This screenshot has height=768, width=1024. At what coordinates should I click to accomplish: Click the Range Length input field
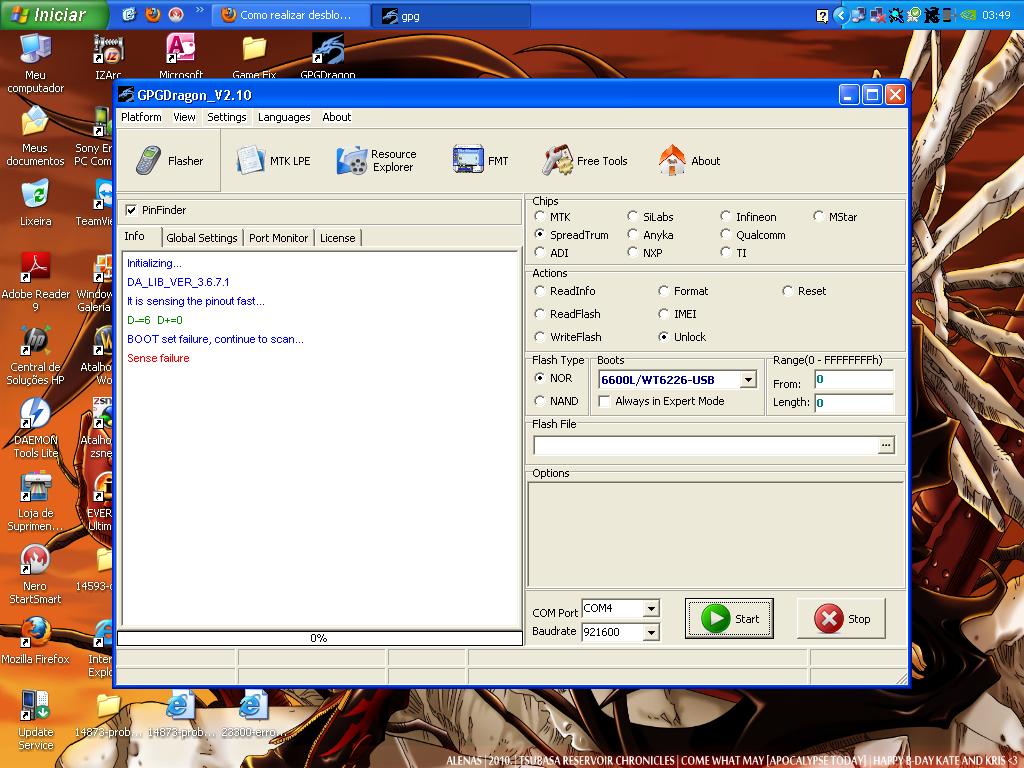(x=854, y=402)
